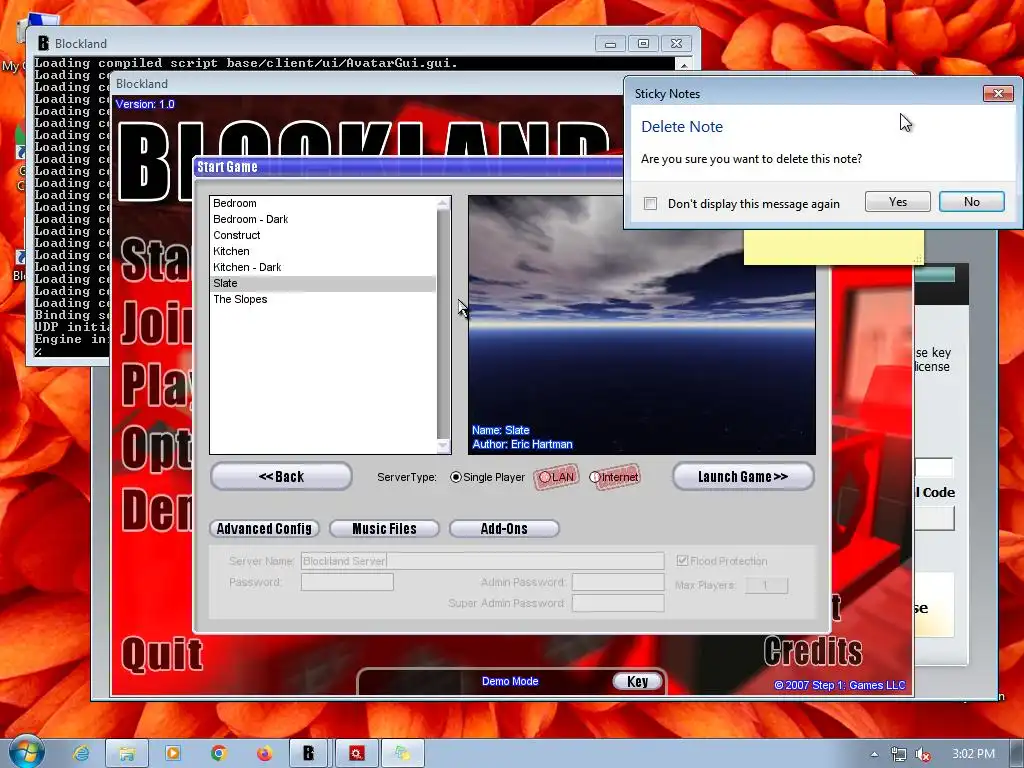Click the muted volume icon in tray
1024x768 pixels.
tap(923, 754)
